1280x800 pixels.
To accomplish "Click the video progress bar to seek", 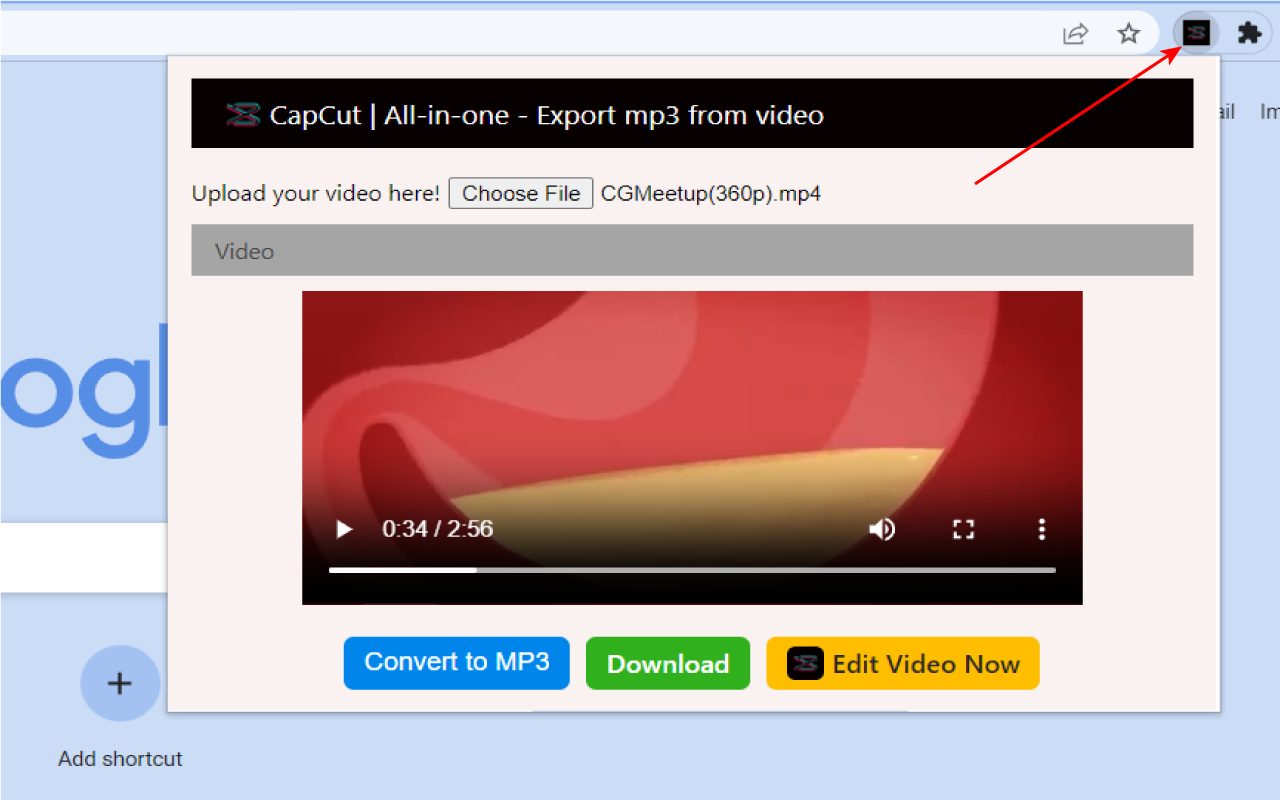I will click(x=691, y=570).
